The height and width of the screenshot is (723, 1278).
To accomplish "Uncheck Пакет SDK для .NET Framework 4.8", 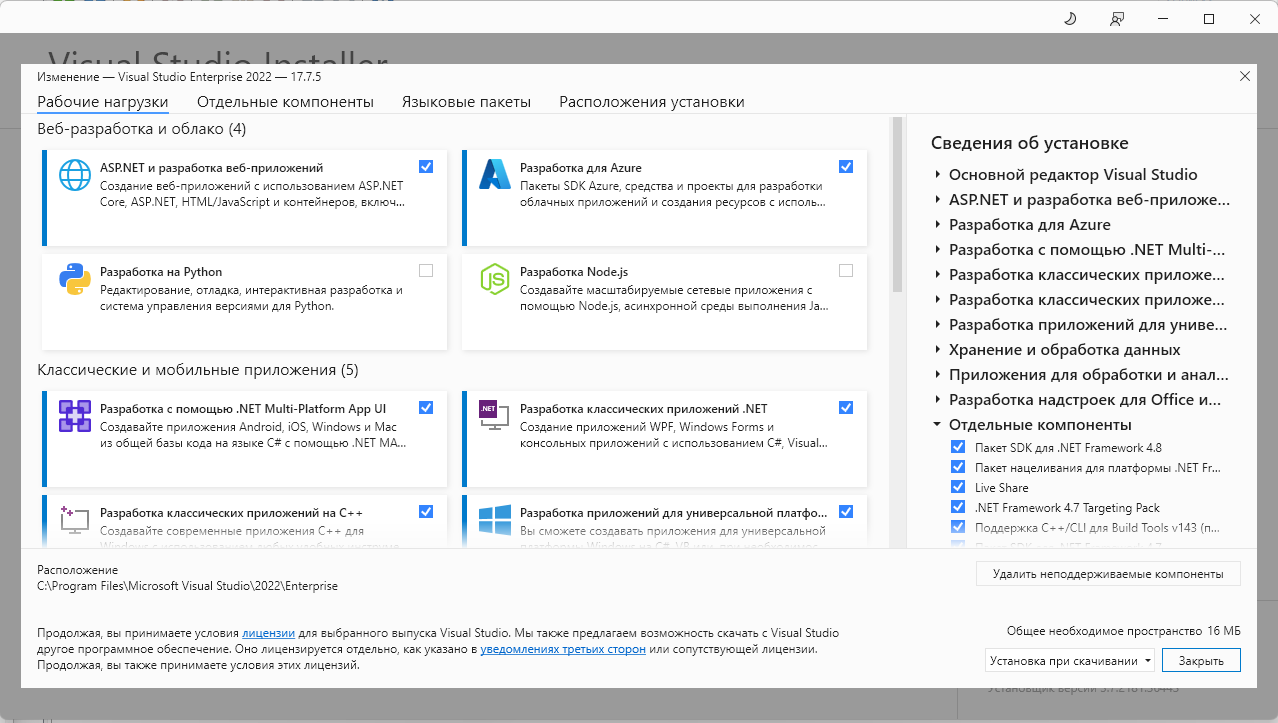I will [x=958, y=447].
